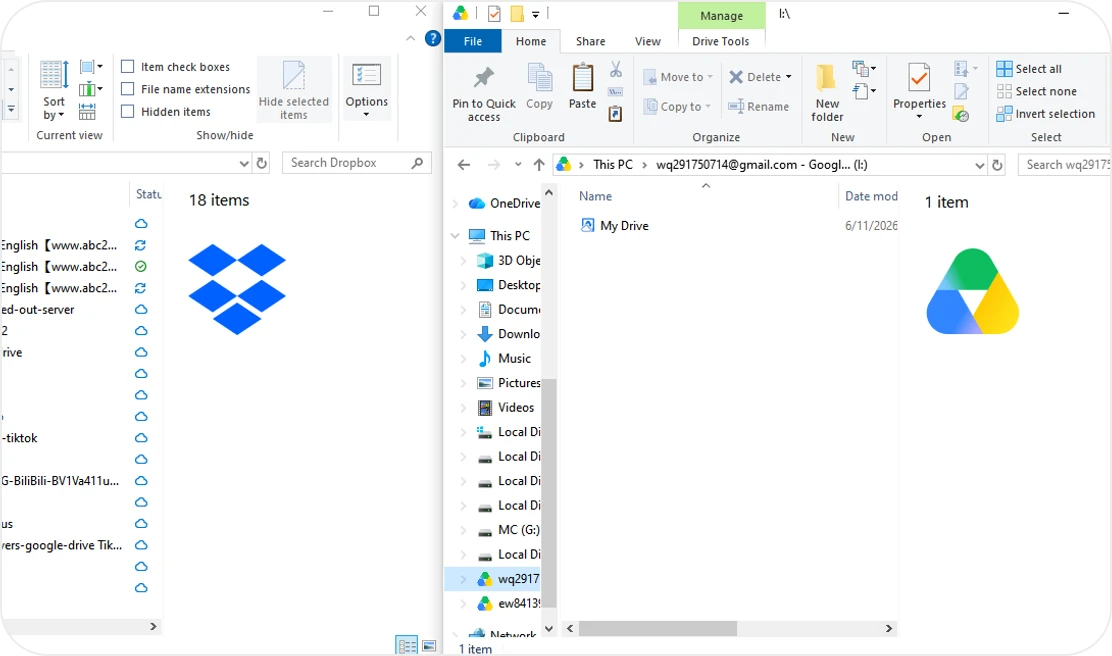The width and height of the screenshot is (1112, 656).
Task: Open Dropbox address bar history dropdown
Action: 244,163
